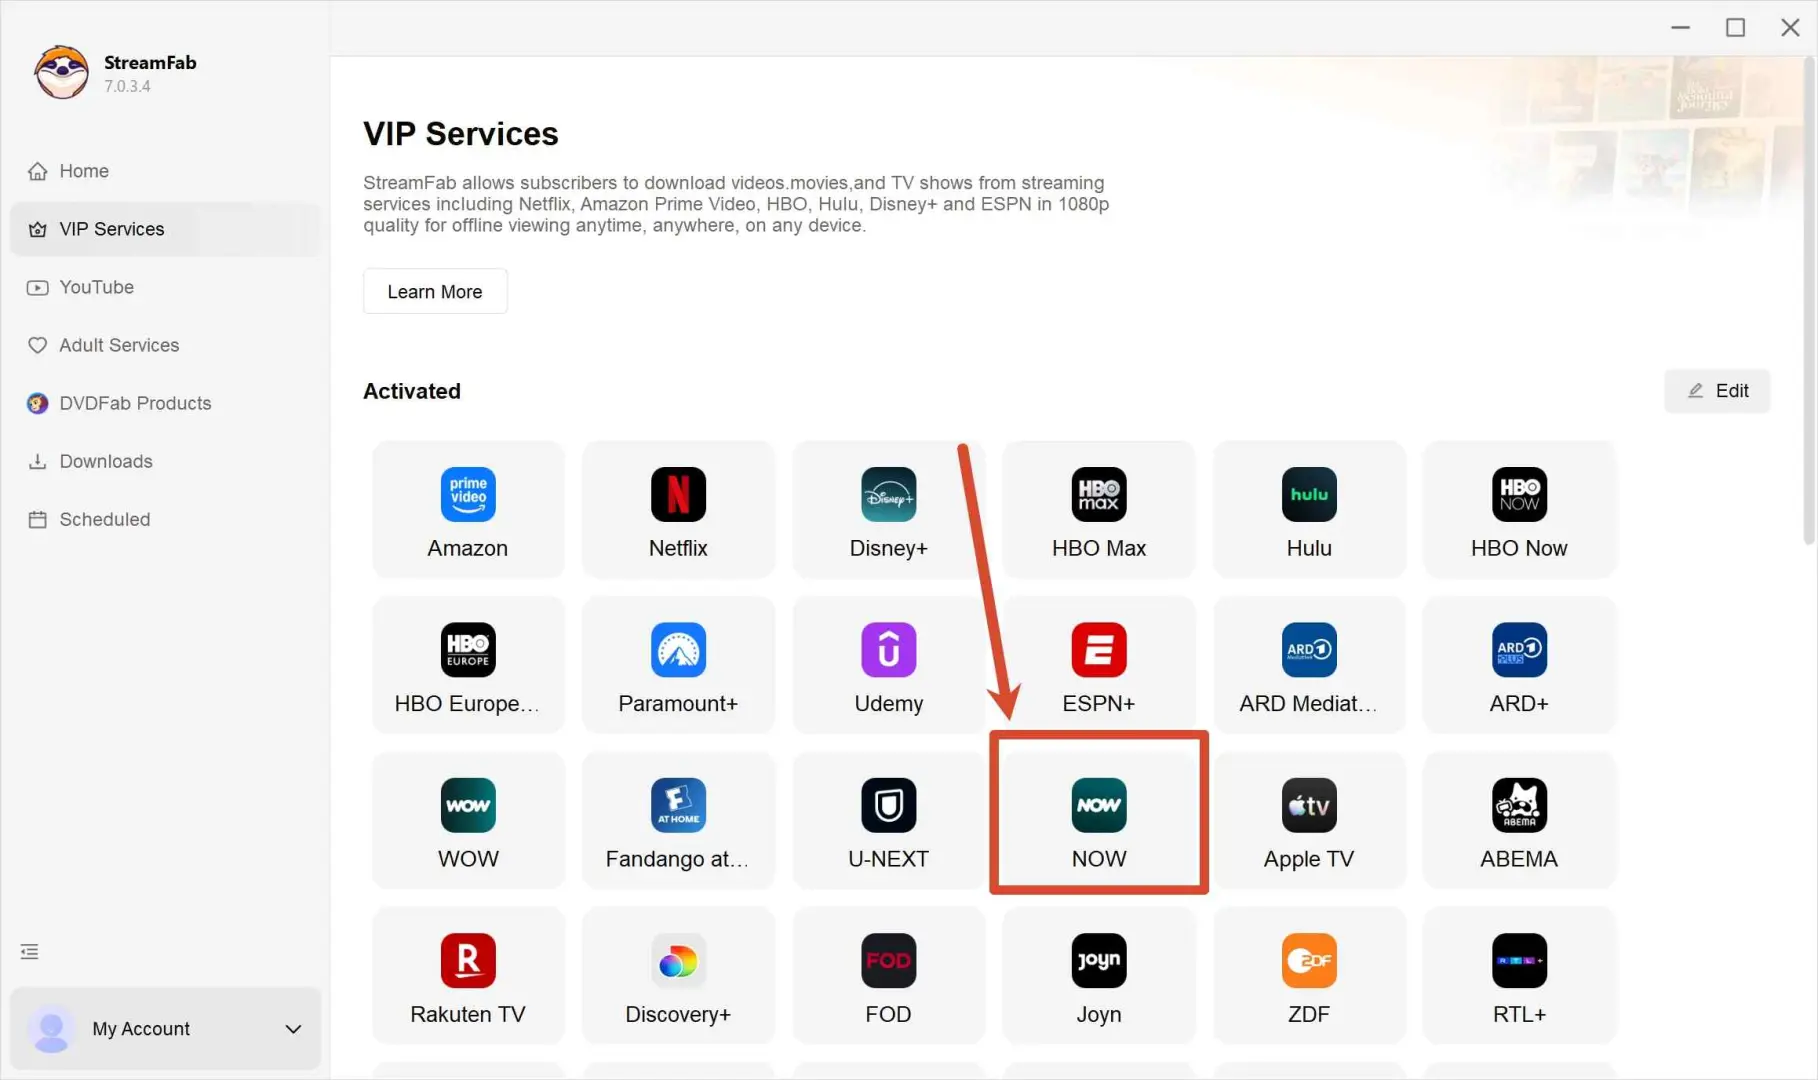Open the Fandango at Home service
Screen dimensions: 1818x1080
pyautogui.click(x=678, y=821)
